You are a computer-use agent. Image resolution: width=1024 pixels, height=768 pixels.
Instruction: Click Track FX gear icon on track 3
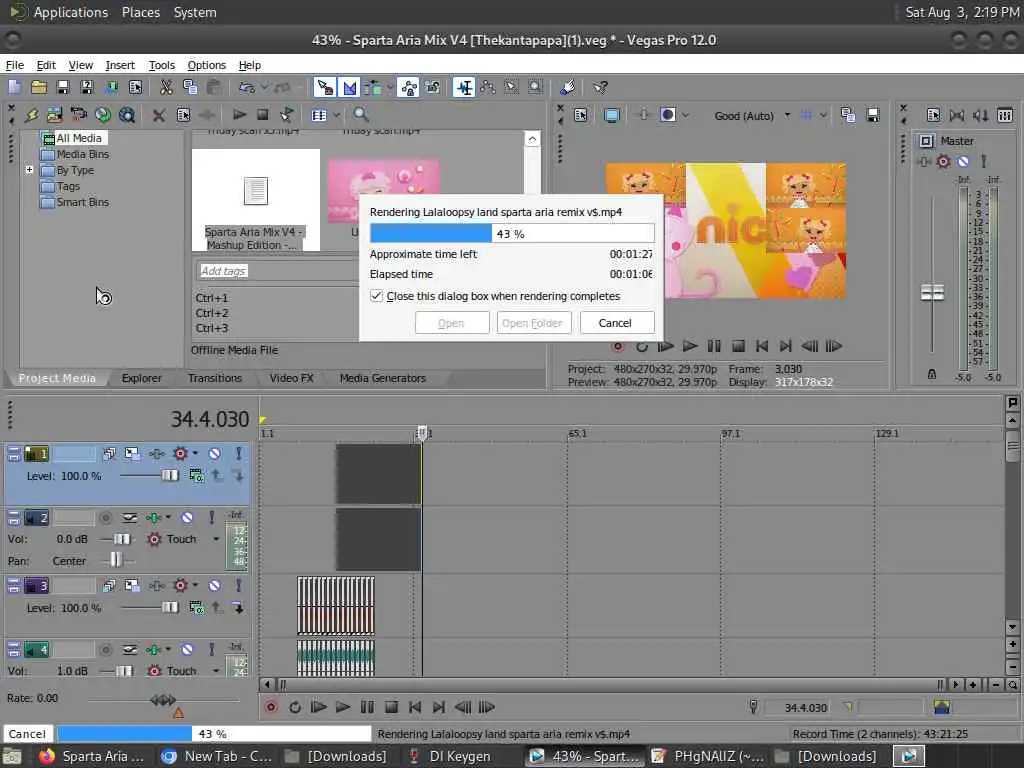[180, 585]
